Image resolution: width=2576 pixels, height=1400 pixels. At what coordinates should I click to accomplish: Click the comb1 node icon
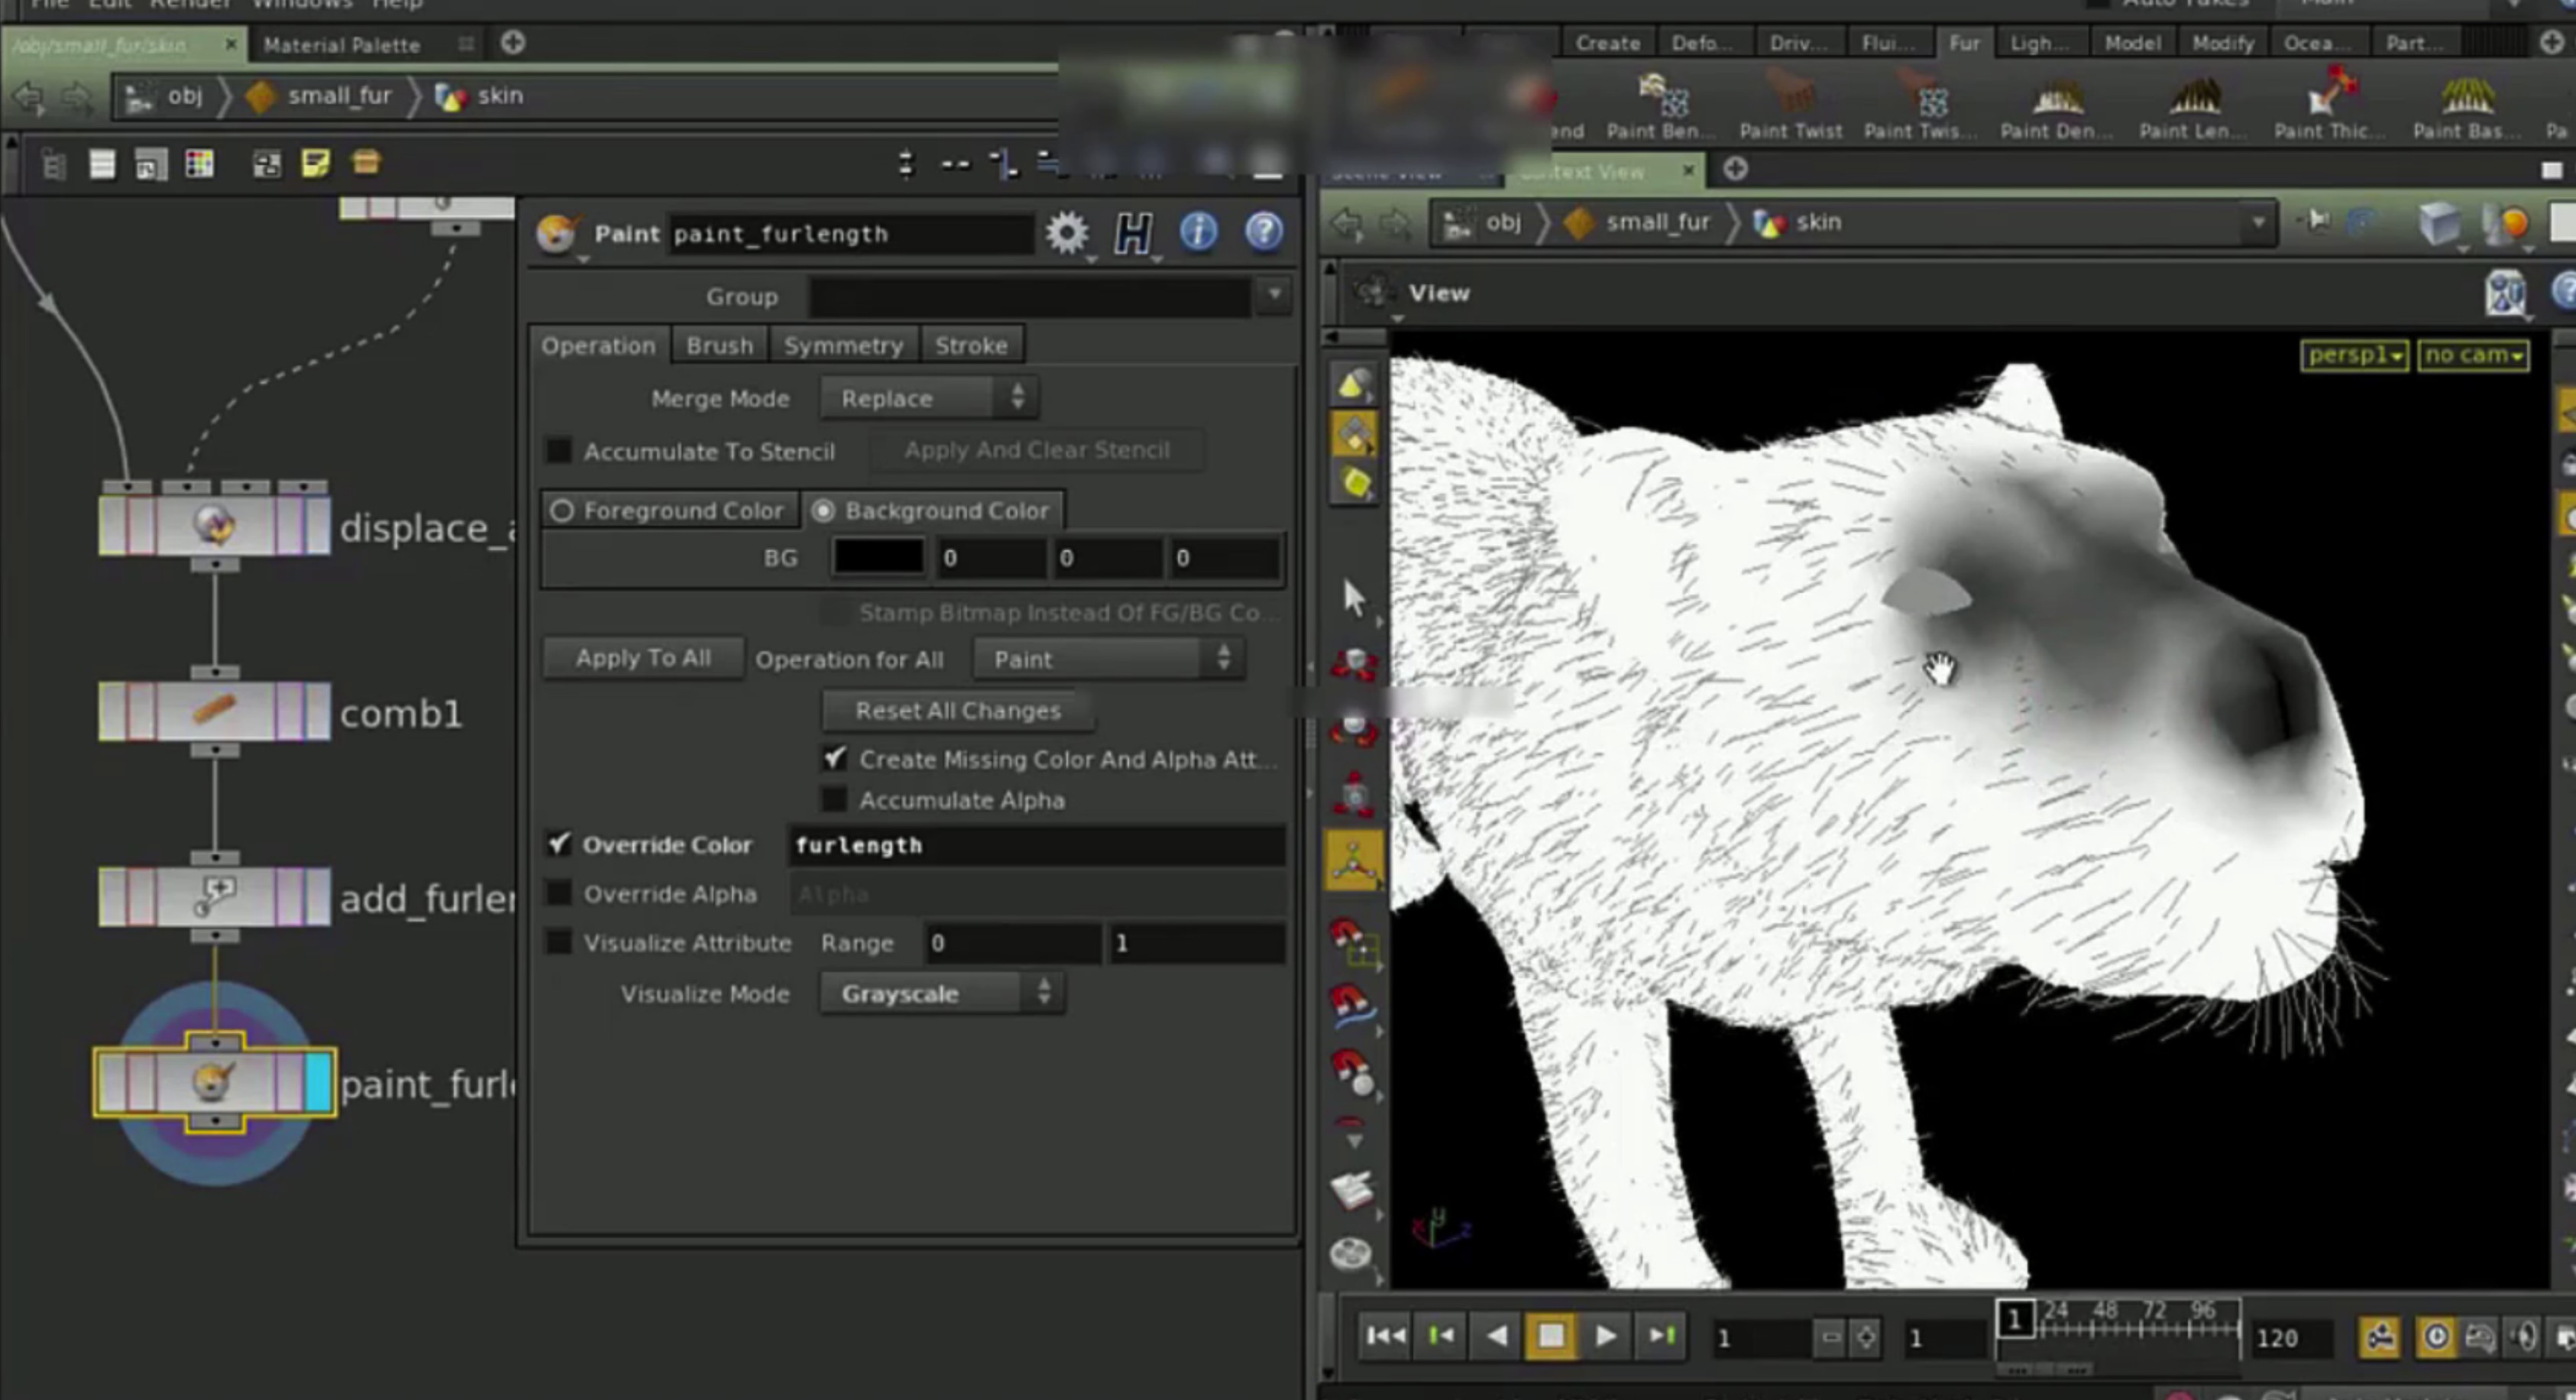coord(214,711)
